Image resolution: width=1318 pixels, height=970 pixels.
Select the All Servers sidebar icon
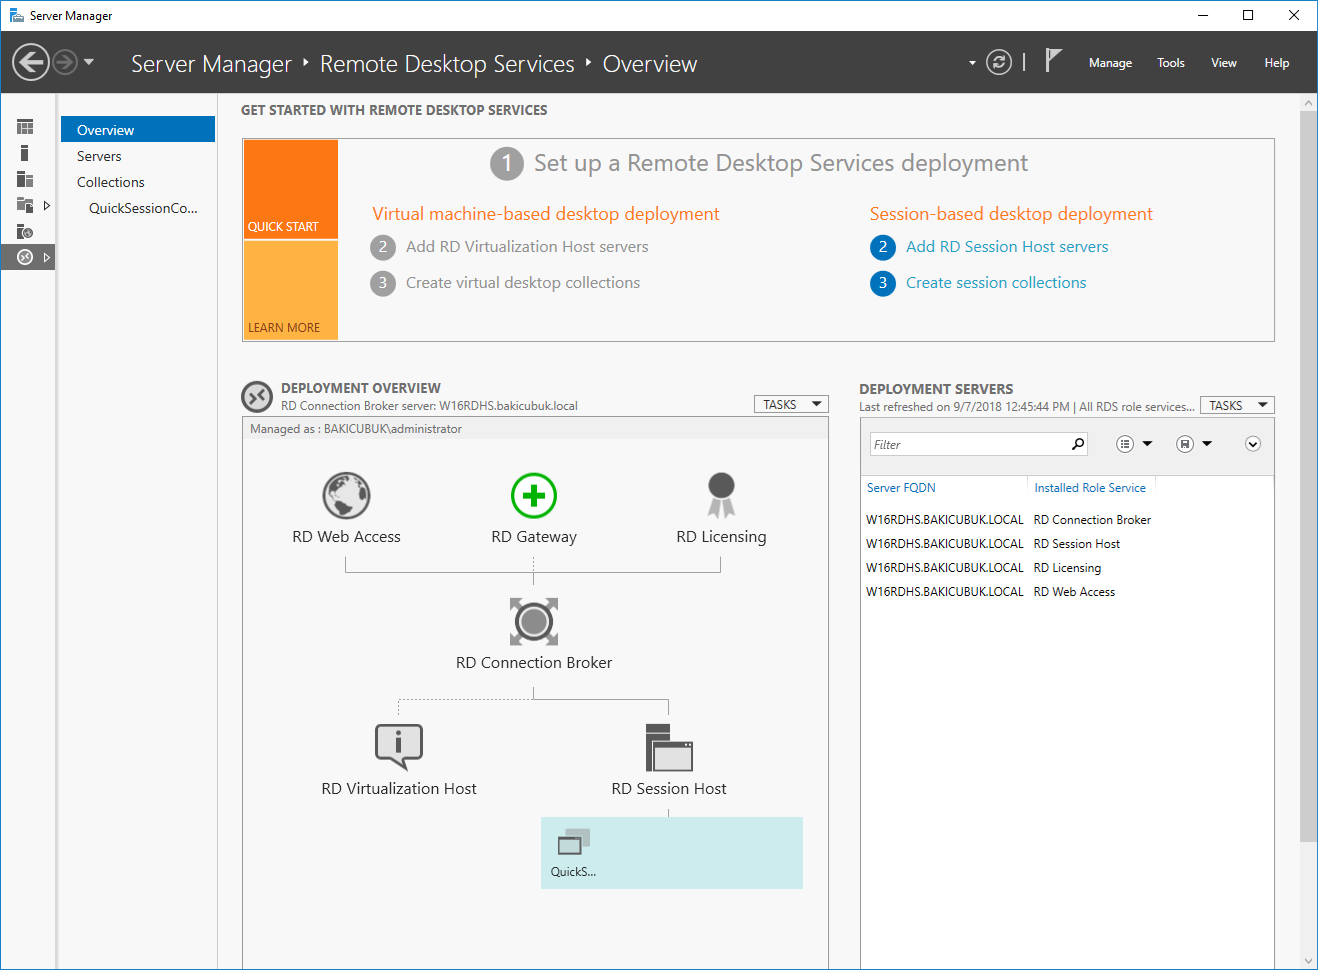25,179
